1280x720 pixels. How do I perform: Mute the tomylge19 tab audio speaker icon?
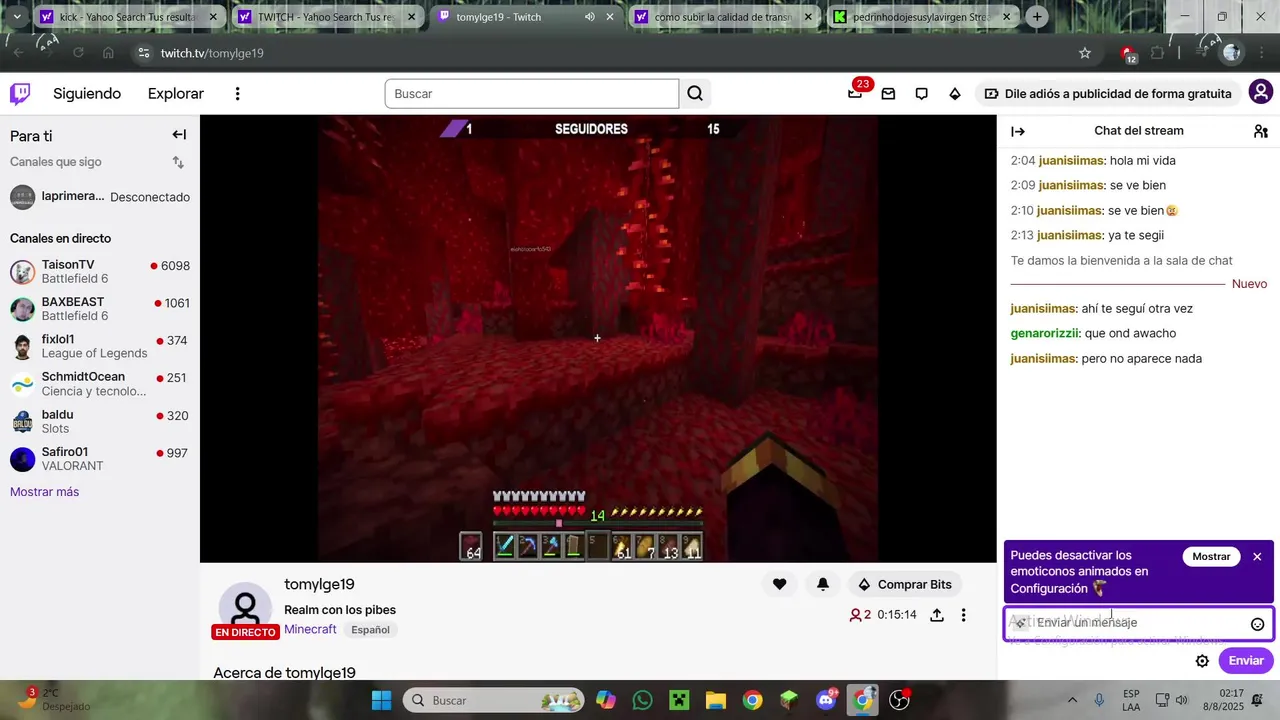pos(589,17)
